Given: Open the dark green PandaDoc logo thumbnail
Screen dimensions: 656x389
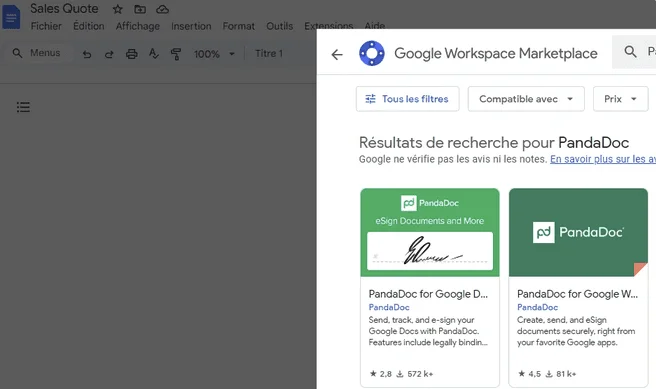Looking at the screenshot, I should click(578, 233).
